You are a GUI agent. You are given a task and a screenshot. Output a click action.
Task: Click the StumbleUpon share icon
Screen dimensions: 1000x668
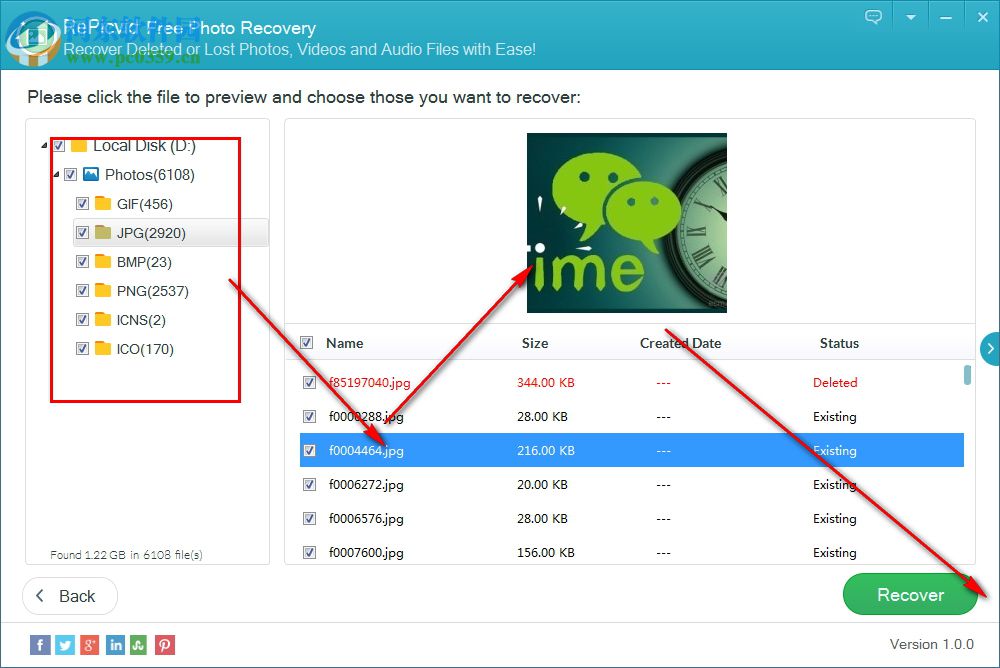coord(140,644)
